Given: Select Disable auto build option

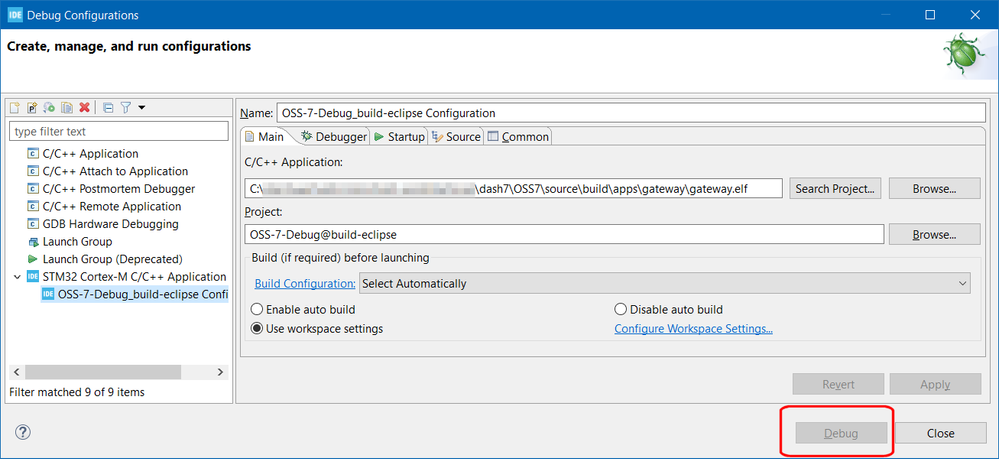Looking at the screenshot, I should pyautogui.click(x=621, y=310).
